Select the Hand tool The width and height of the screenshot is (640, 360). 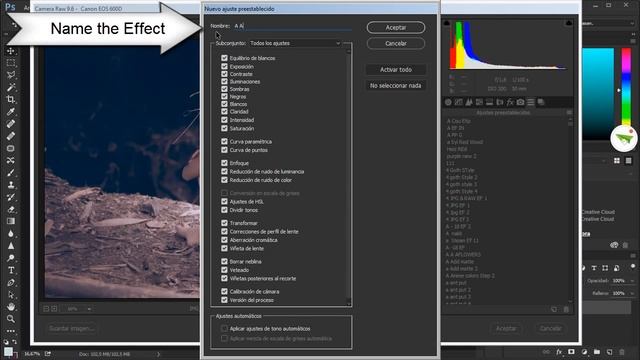tap(11, 307)
